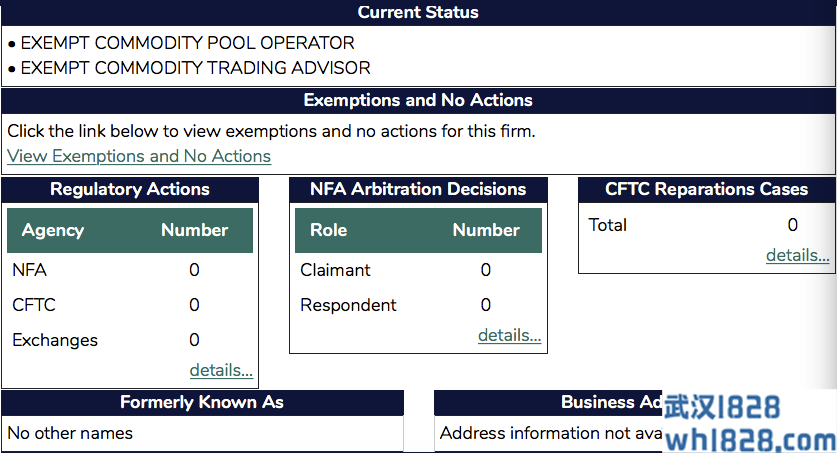This screenshot has width=837, height=453.
Task: Click the Formerly Known As header
Action: click(x=202, y=402)
